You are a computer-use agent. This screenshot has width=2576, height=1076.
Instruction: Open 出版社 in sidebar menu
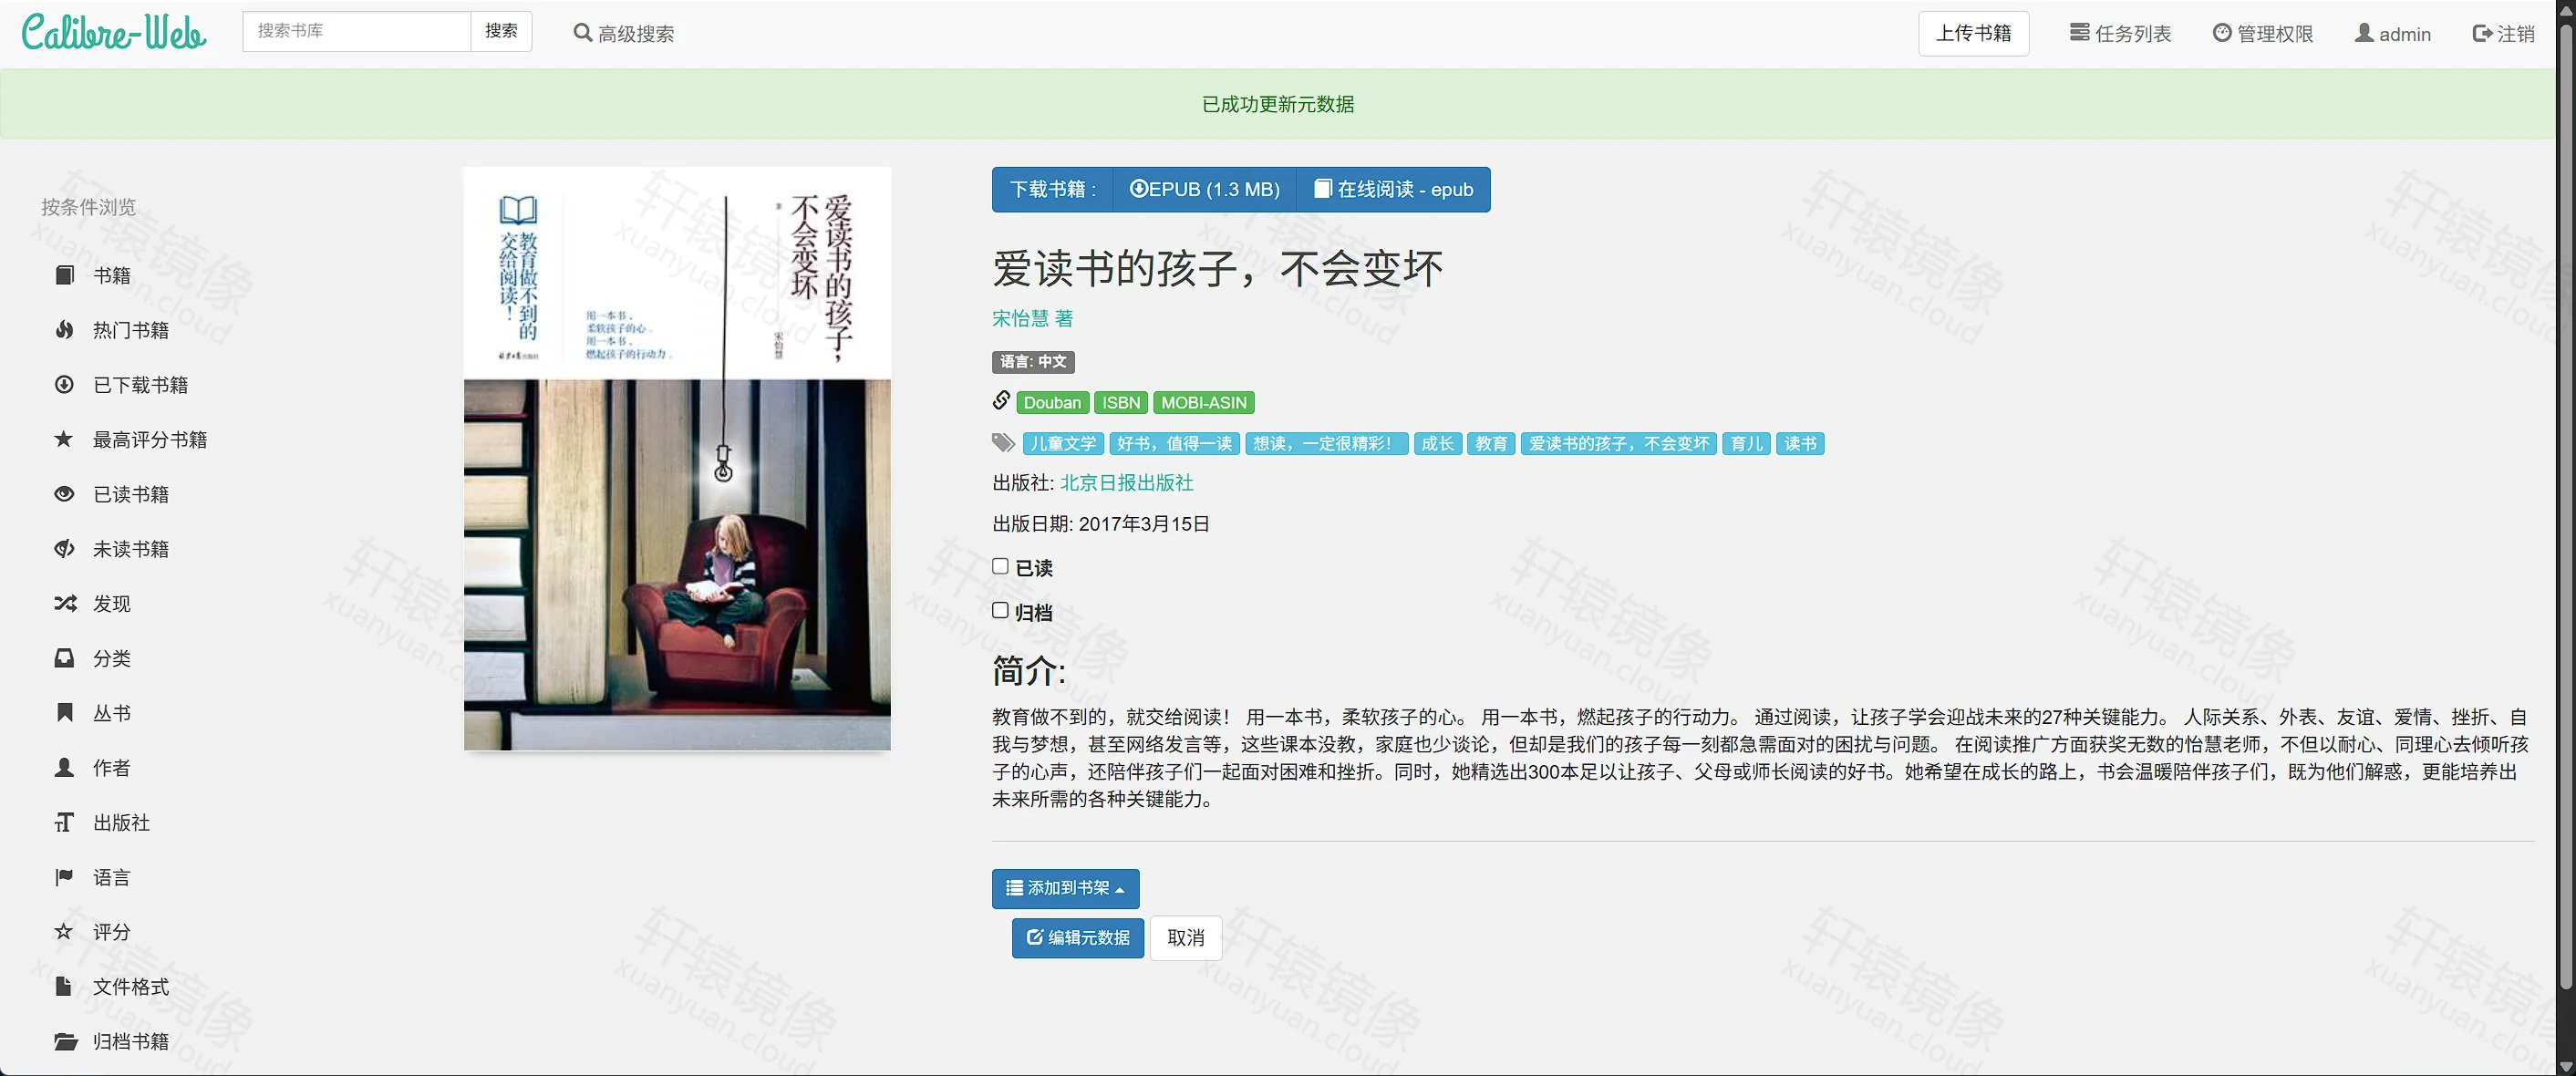121,822
